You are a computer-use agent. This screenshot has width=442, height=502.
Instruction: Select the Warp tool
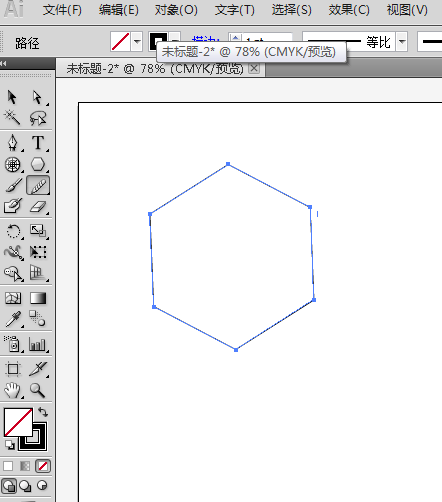[x=13, y=252]
